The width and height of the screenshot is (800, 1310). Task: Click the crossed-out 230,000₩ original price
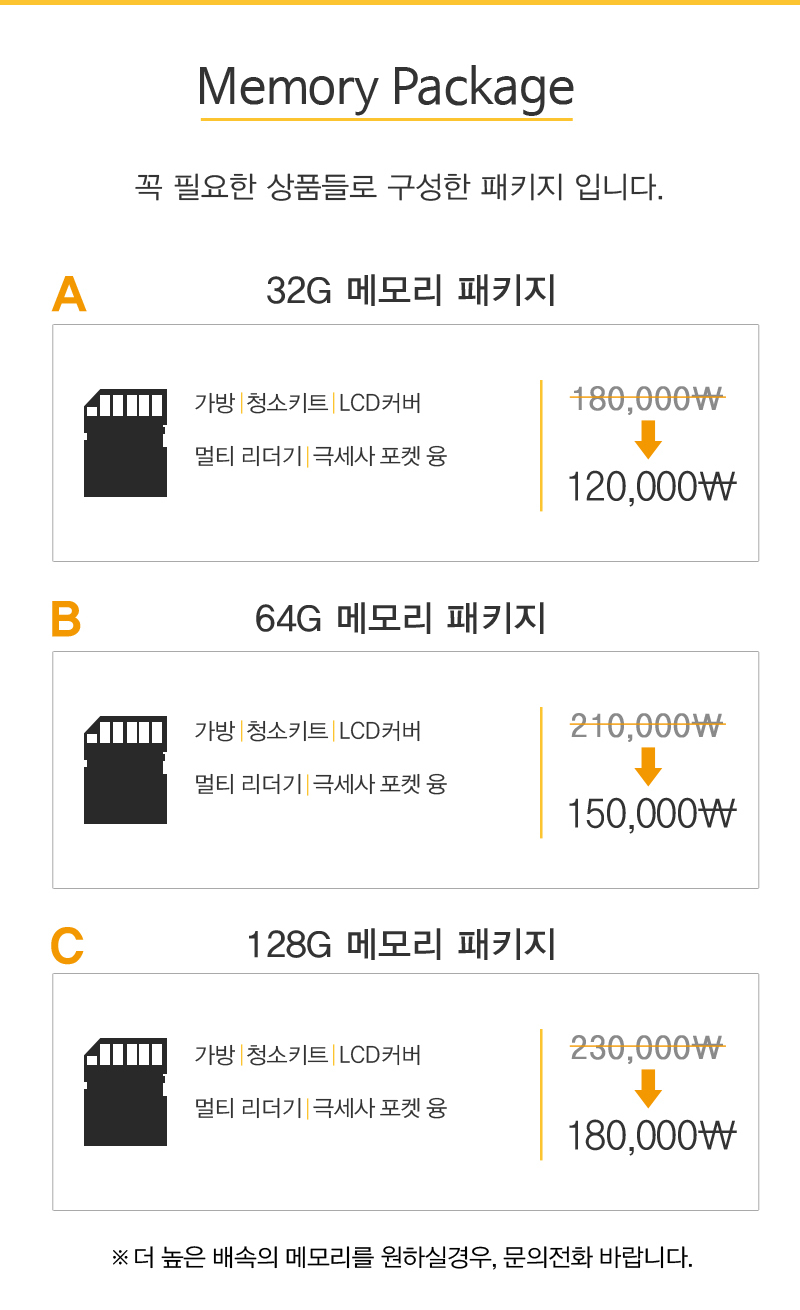(647, 1048)
